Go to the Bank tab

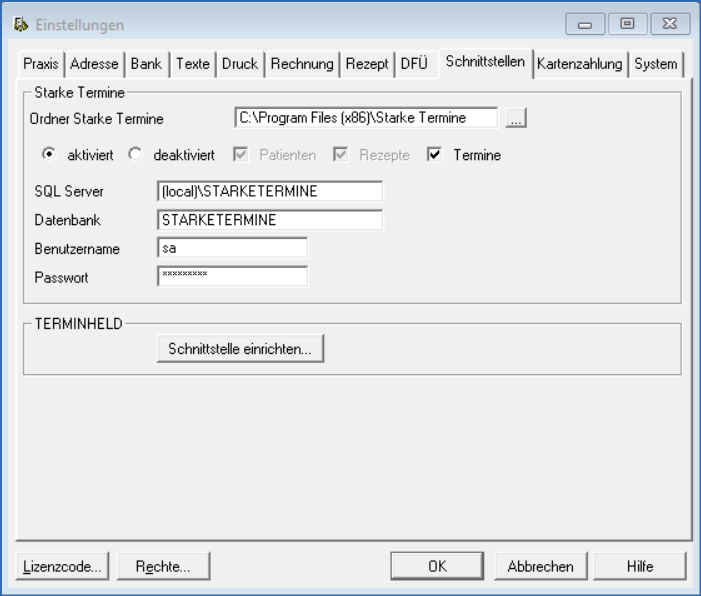[x=146, y=64]
